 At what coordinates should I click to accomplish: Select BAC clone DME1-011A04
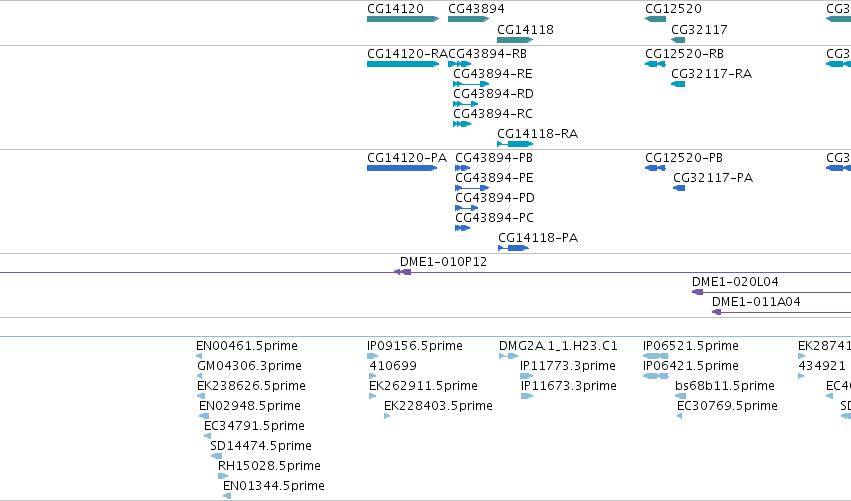tap(756, 302)
